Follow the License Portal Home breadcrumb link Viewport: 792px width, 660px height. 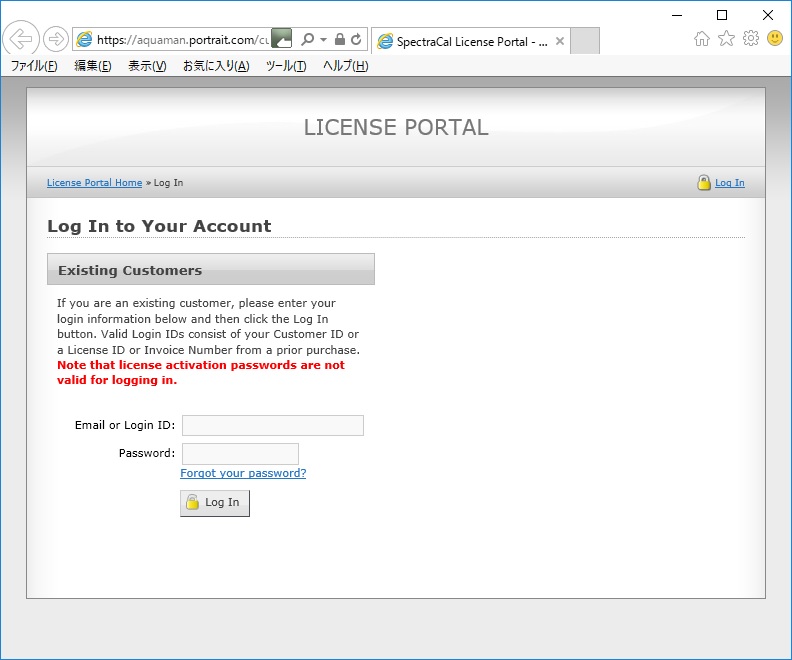tap(94, 183)
